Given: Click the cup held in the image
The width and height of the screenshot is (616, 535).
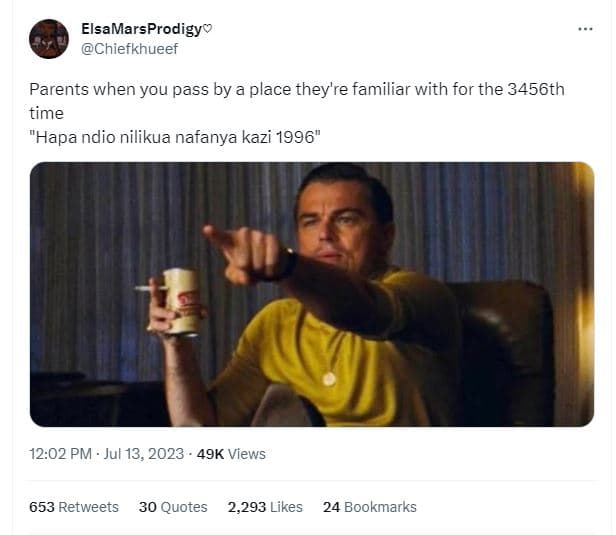Looking at the screenshot, I should pos(181,302).
